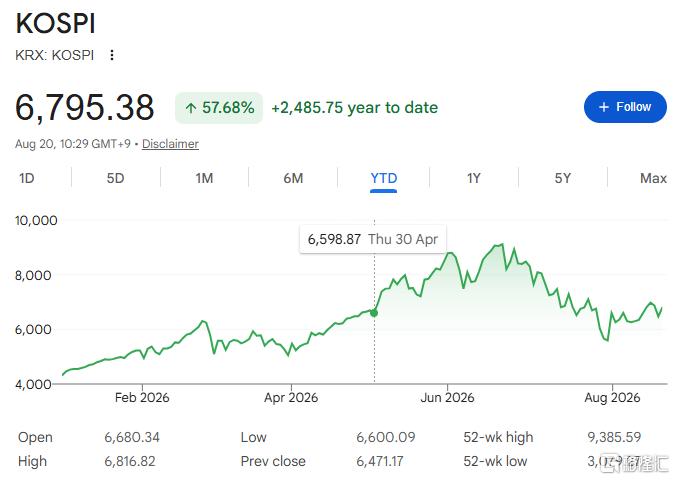Image resolution: width=675 pixels, height=480 pixels.
Task: Open the three-dot more options menu
Action: coord(112,55)
